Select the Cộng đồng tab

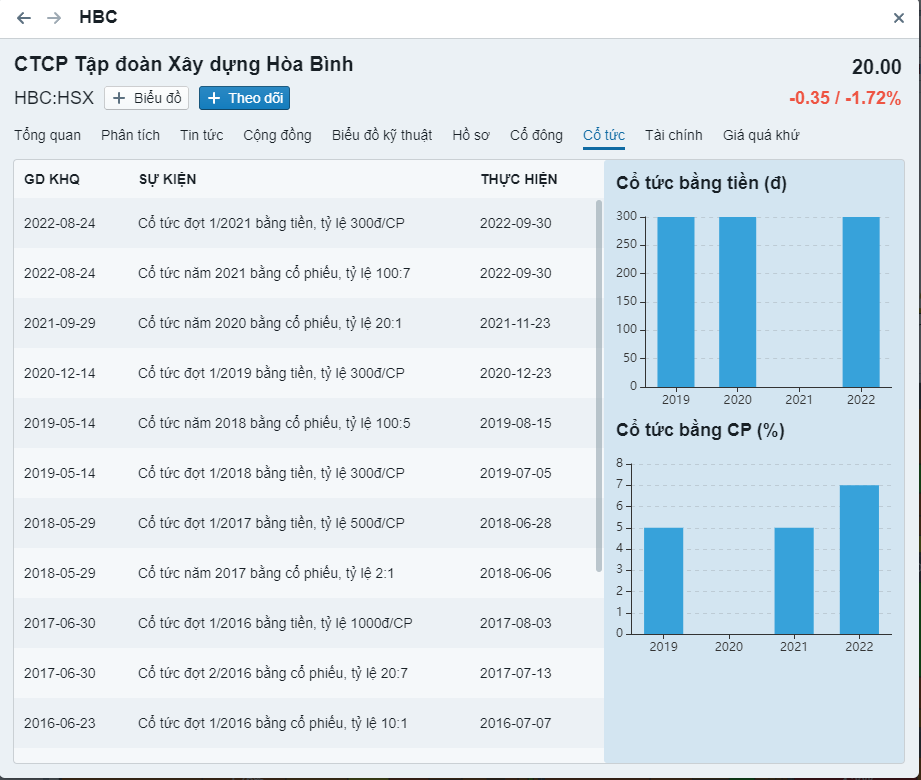277,135
